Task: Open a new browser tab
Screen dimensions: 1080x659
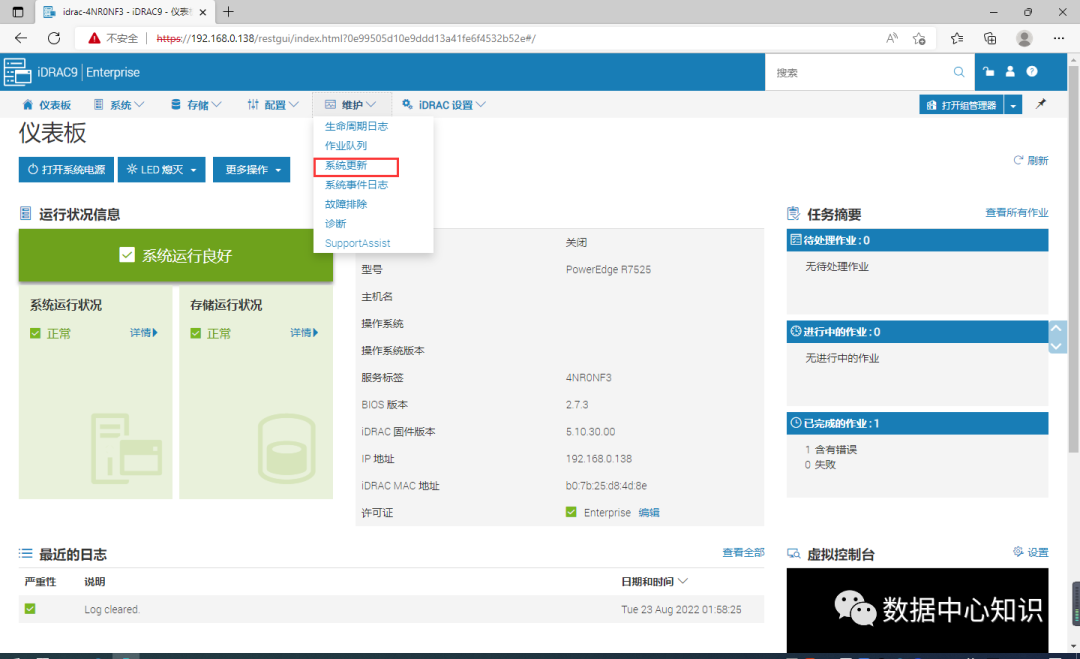Action: point(229,12)
